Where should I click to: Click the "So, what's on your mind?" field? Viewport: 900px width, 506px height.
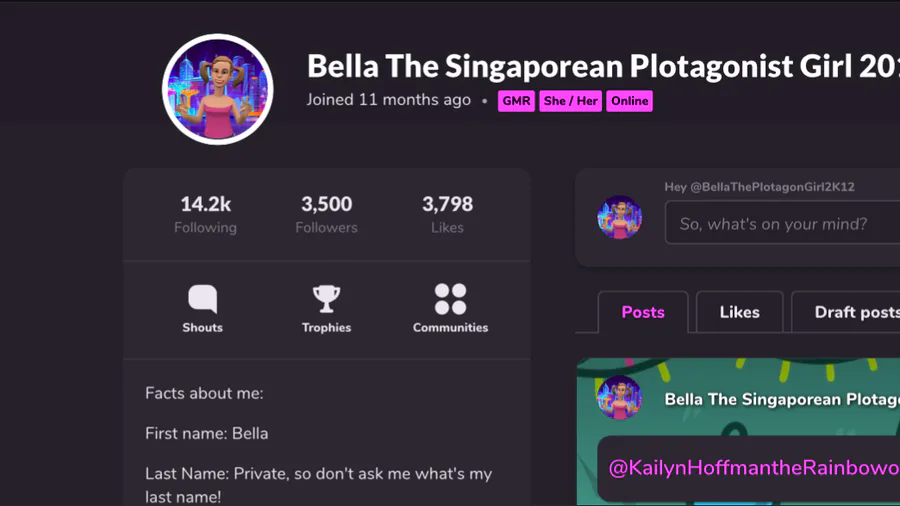(782, 223)
